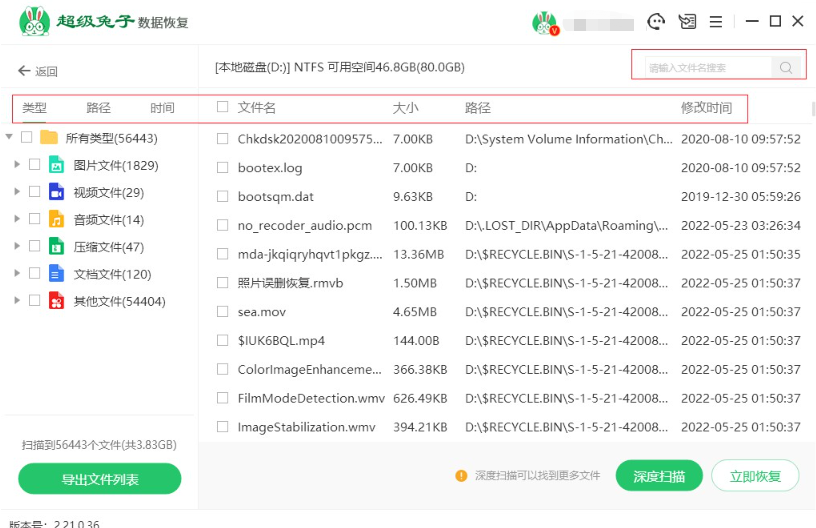Check the box for bootex.log
The width and height of the screenshot is (816, 528).
tap(222, 168)
